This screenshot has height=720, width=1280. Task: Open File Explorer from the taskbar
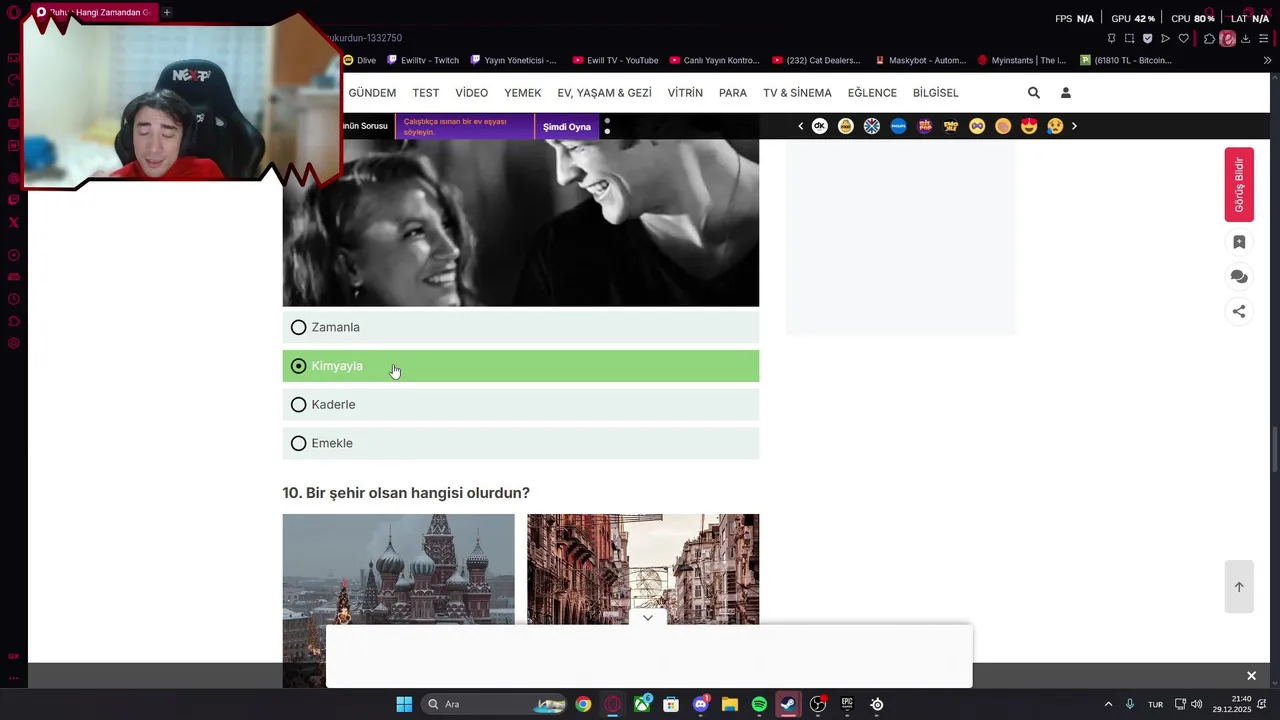tap(730, 704)
